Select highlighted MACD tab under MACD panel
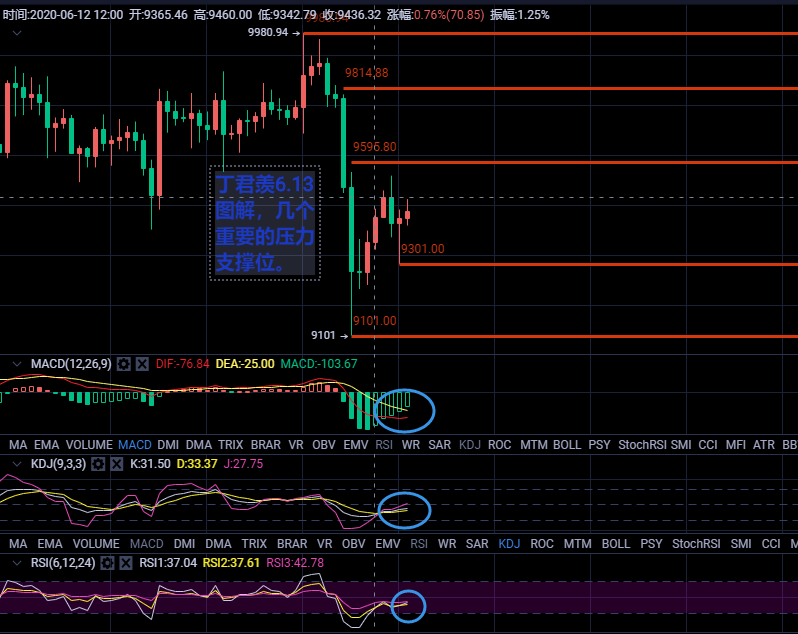Viewport: 798px width, 634px height. click(135, 445)
